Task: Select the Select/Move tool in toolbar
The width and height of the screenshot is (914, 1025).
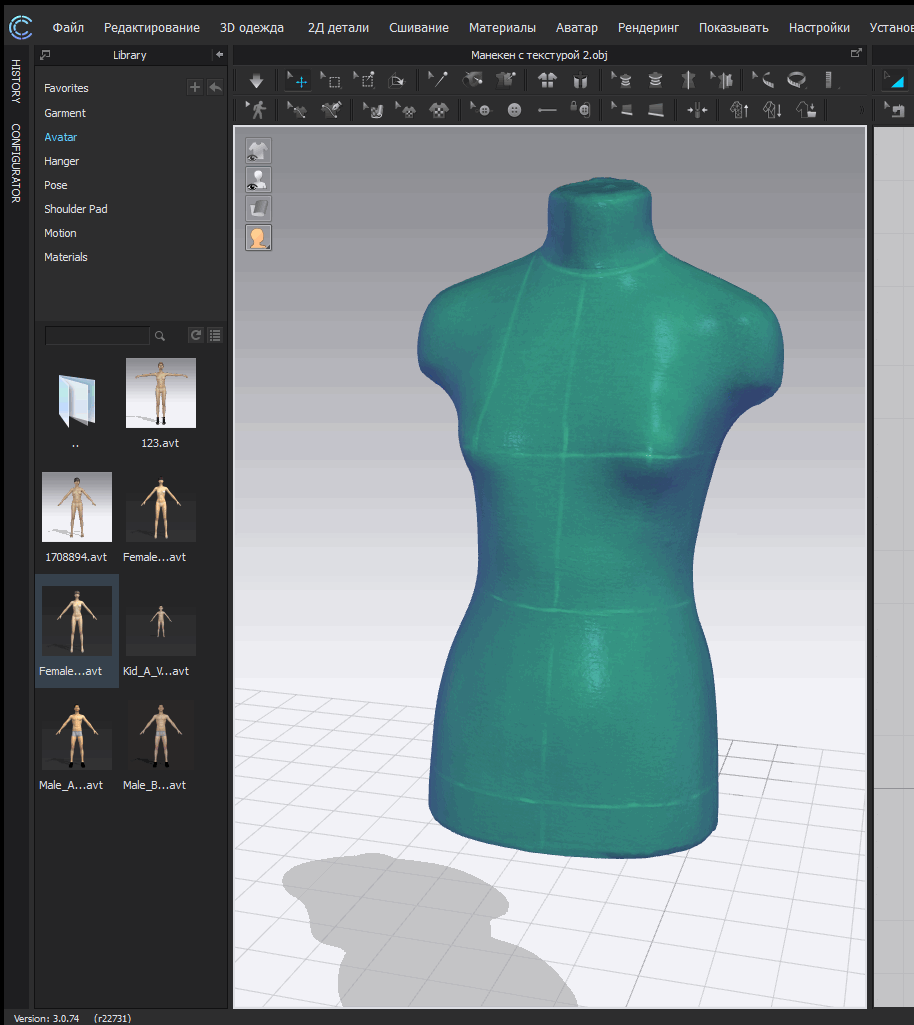Action: 297,80
